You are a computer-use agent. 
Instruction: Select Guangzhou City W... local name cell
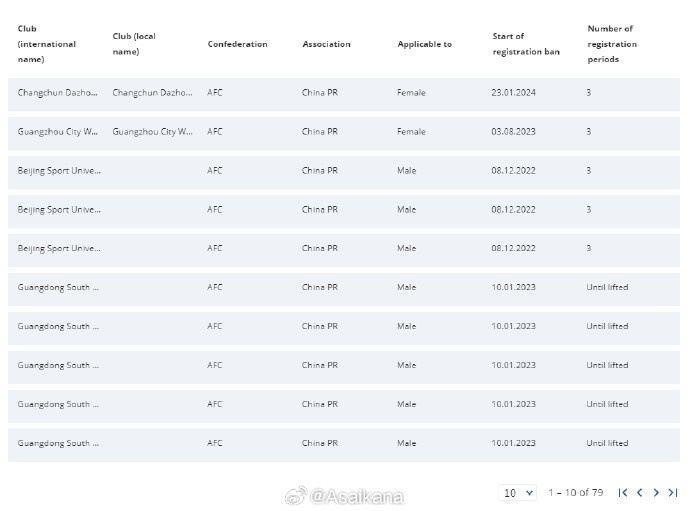coord(152,132)
